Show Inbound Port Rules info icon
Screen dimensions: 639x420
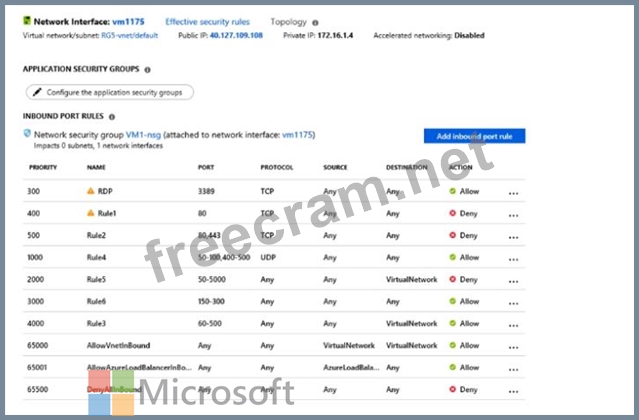112,117
